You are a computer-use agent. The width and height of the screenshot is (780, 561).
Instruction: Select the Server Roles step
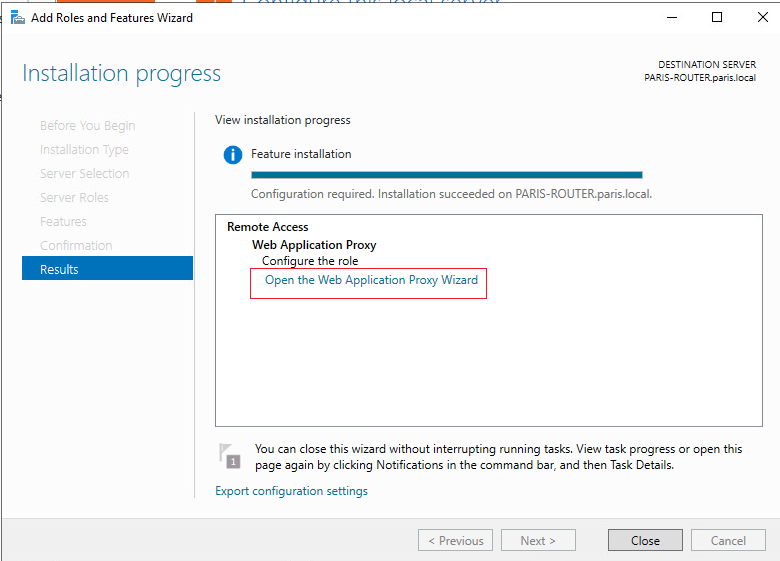pos(74,197)
